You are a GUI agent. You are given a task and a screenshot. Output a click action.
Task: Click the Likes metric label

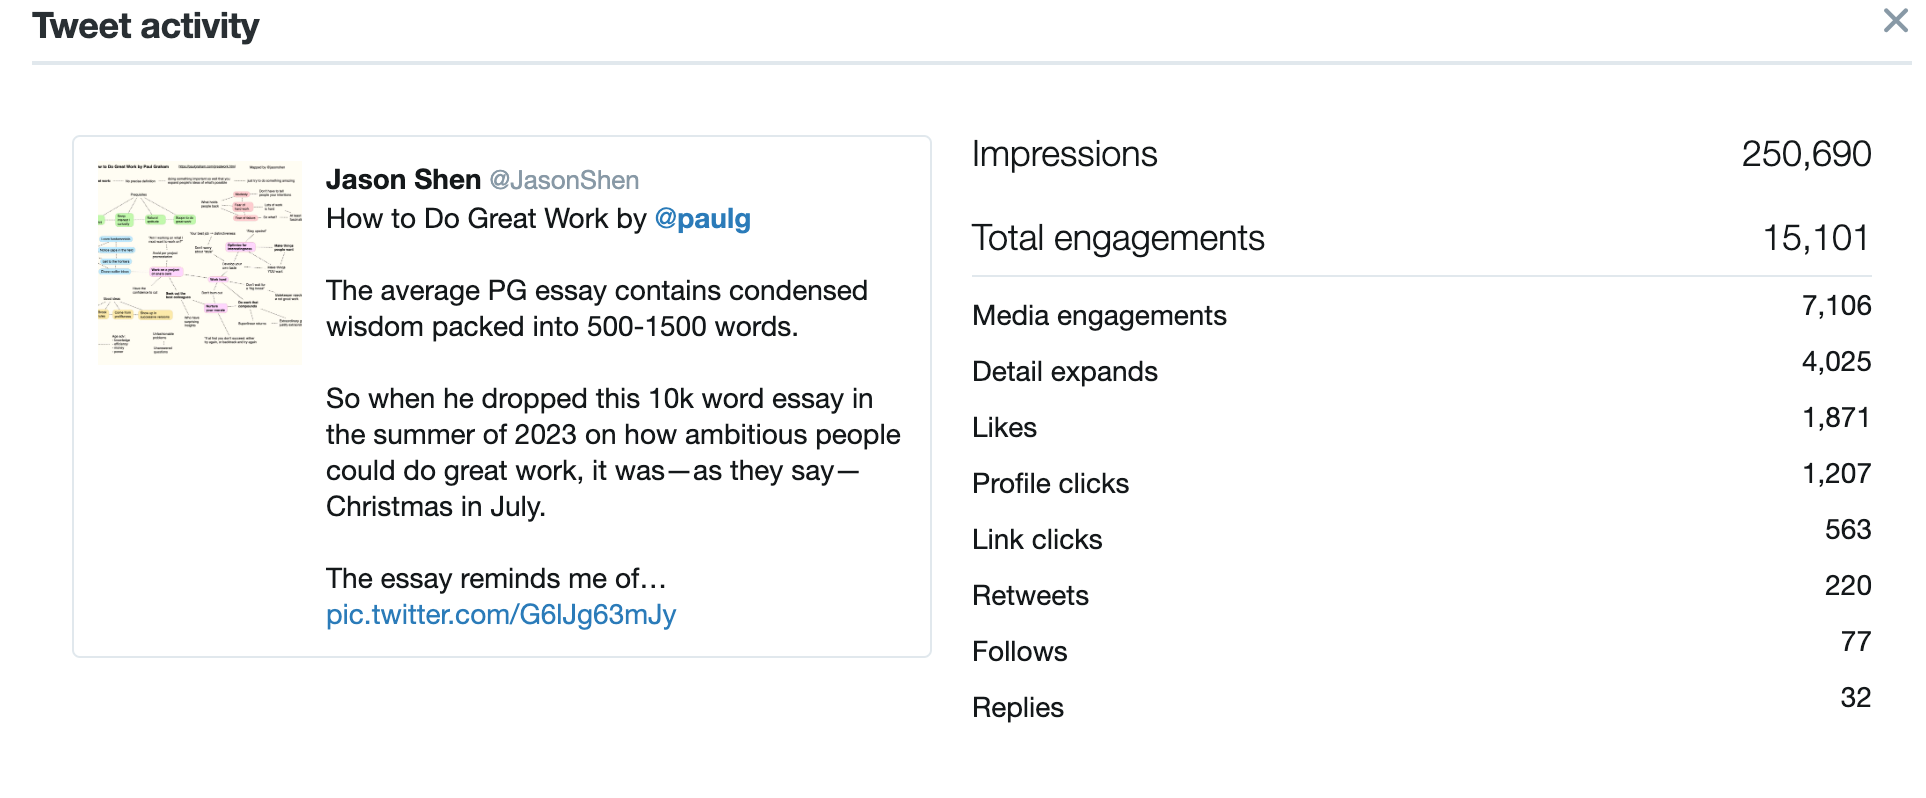[1004, 428]
